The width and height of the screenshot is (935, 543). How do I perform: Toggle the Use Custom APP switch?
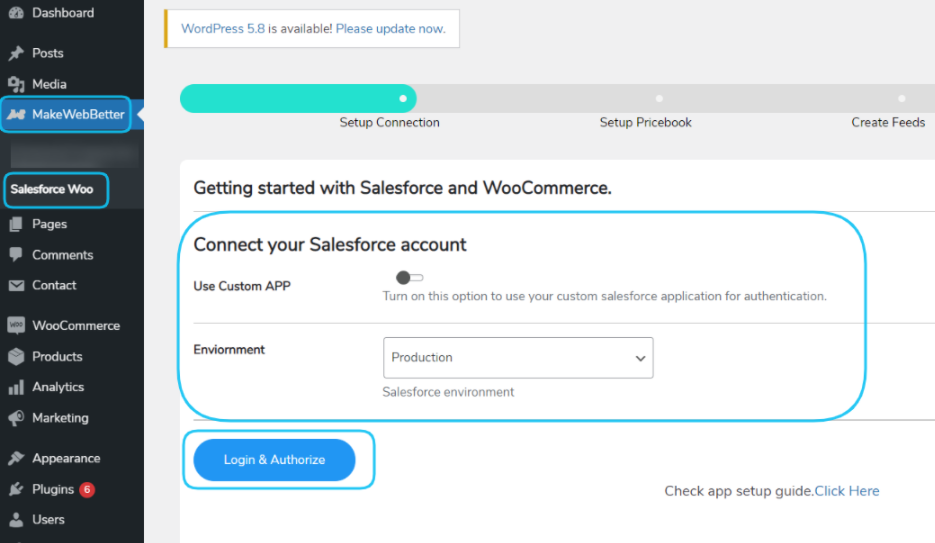tap(409, 277)
